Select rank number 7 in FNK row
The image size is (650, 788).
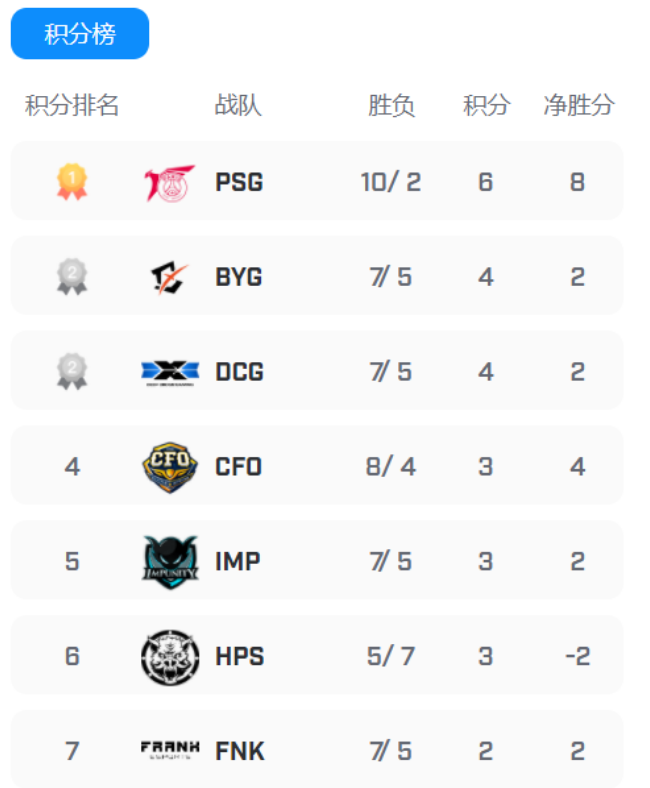[72, 751]
